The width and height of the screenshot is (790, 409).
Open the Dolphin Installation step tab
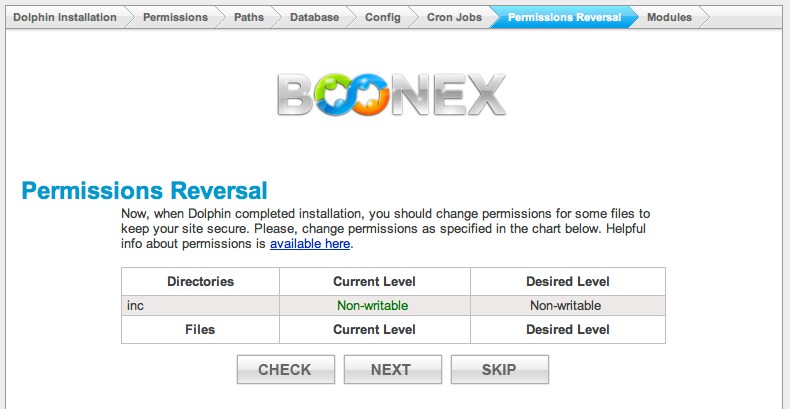click(65, 17)
